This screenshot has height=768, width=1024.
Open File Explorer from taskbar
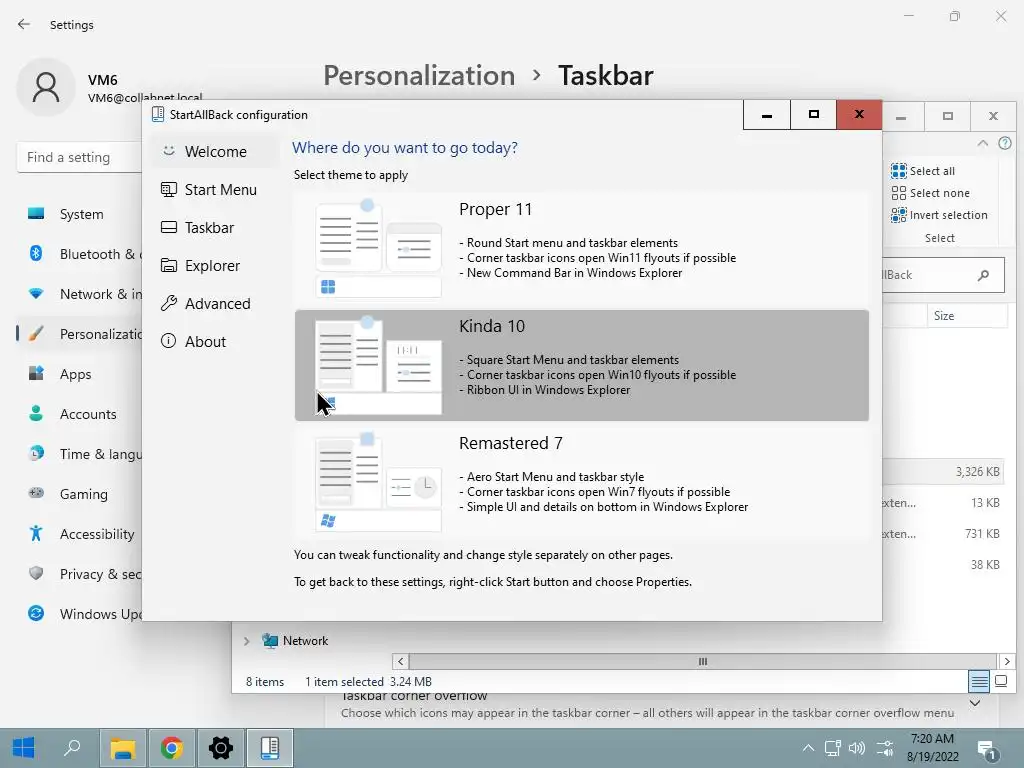122,748
